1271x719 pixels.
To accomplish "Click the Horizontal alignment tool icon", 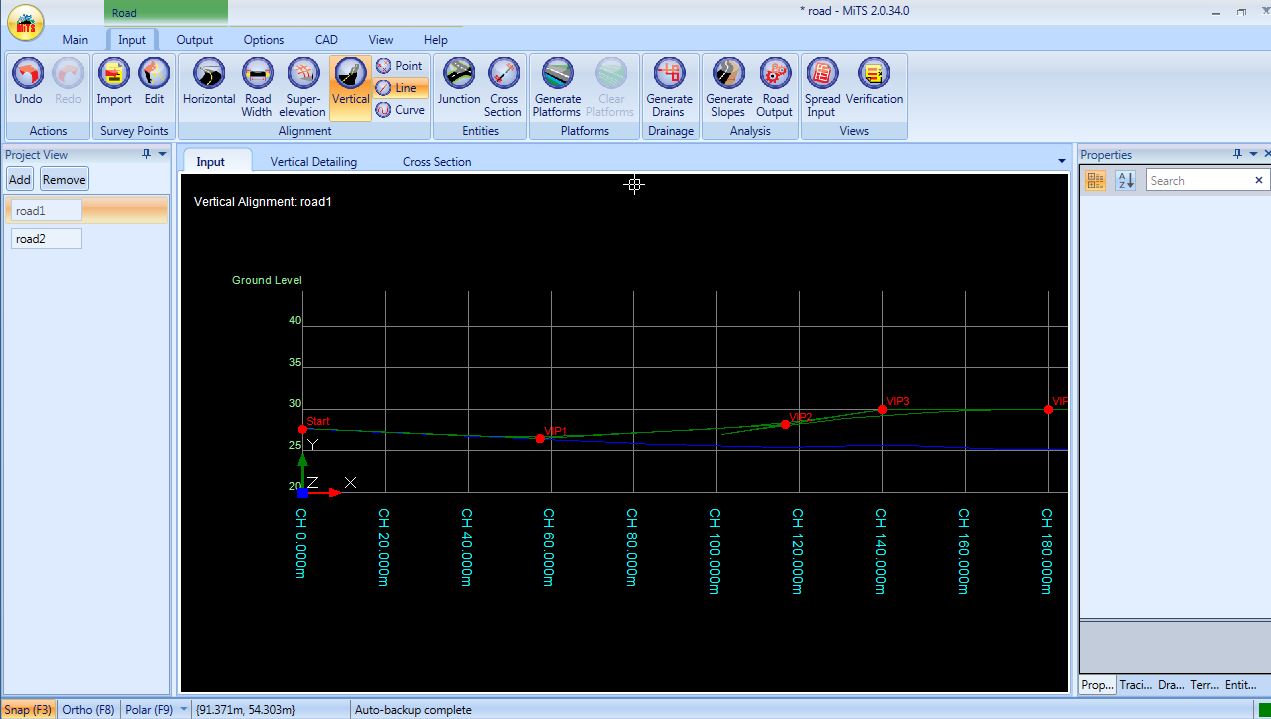I will (x=209, y=75).
